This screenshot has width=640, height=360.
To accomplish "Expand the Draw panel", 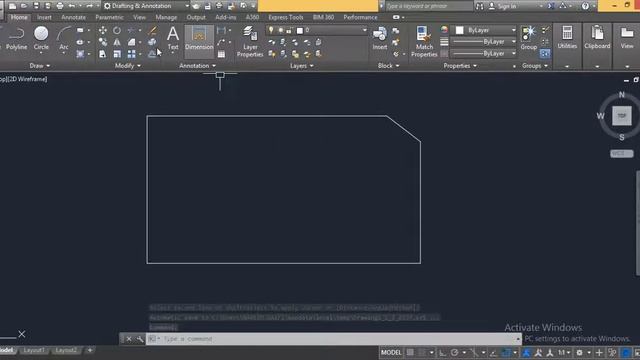I will [40, 66].
